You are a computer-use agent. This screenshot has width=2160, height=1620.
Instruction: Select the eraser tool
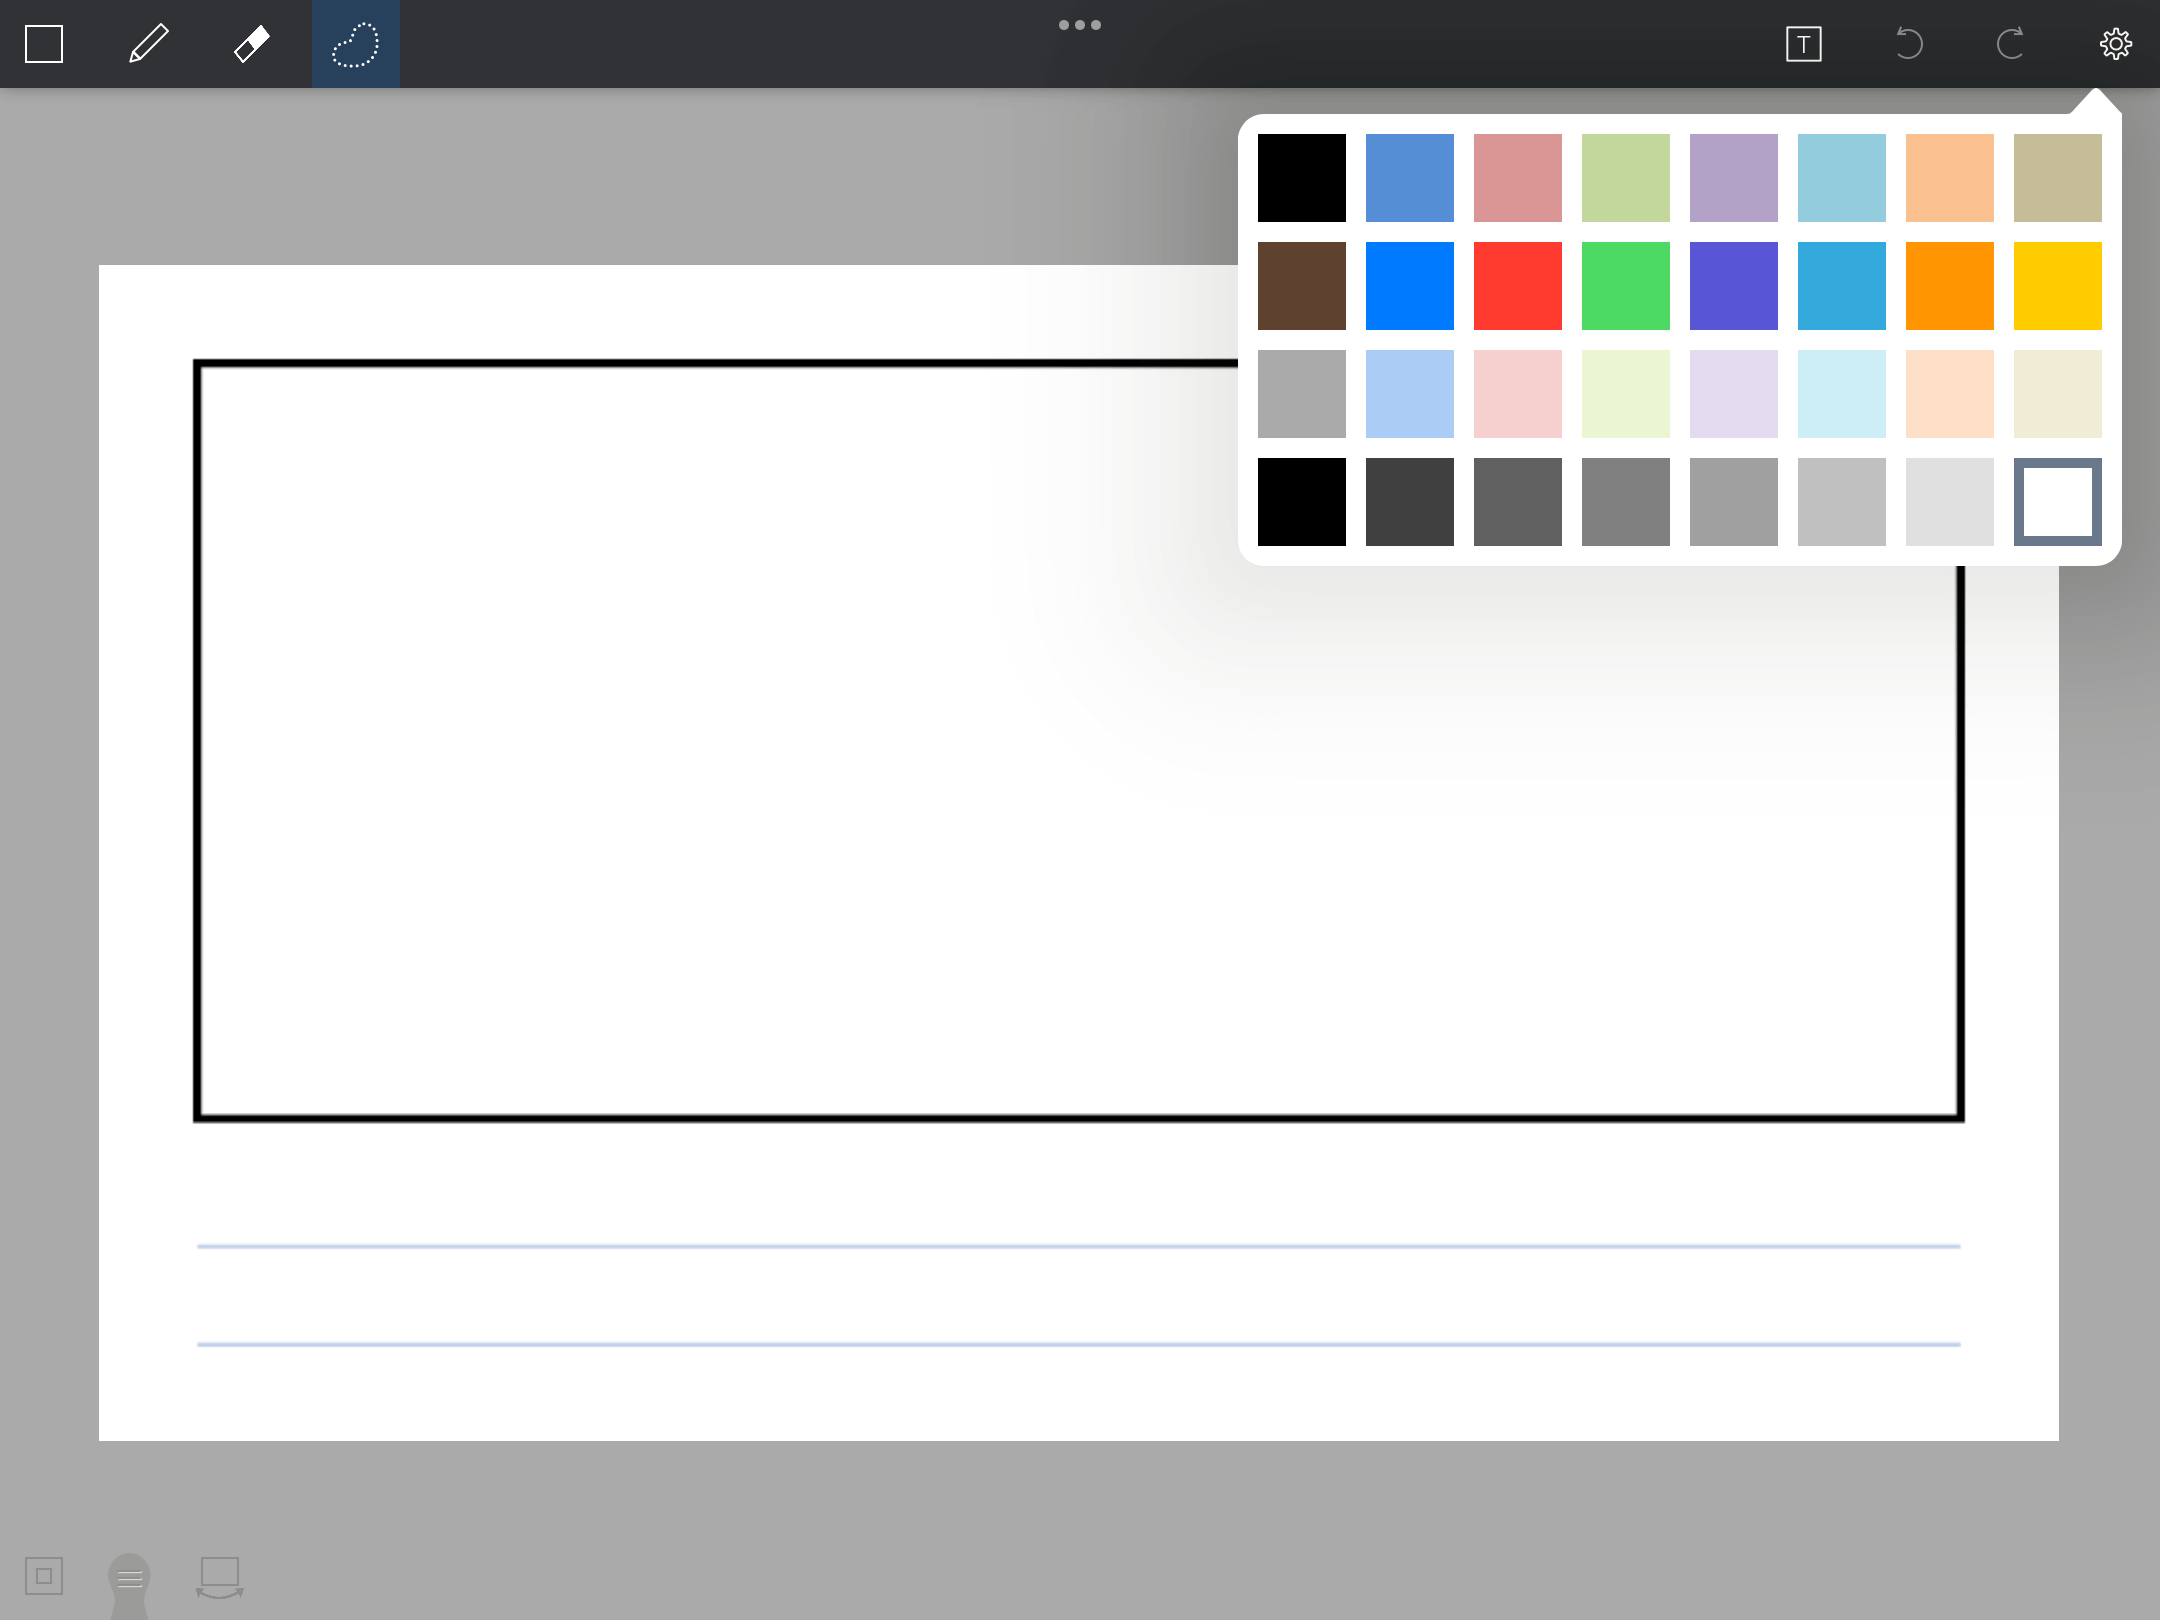coord(251,44)
